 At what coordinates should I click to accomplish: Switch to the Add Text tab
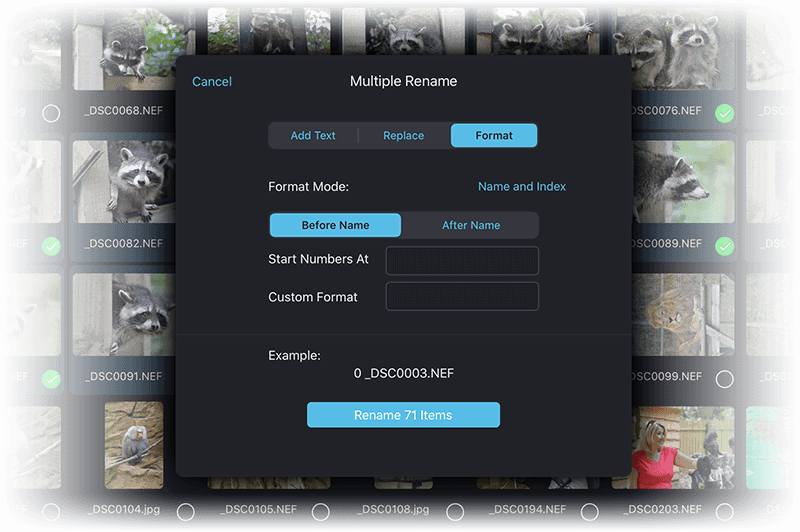313,136
